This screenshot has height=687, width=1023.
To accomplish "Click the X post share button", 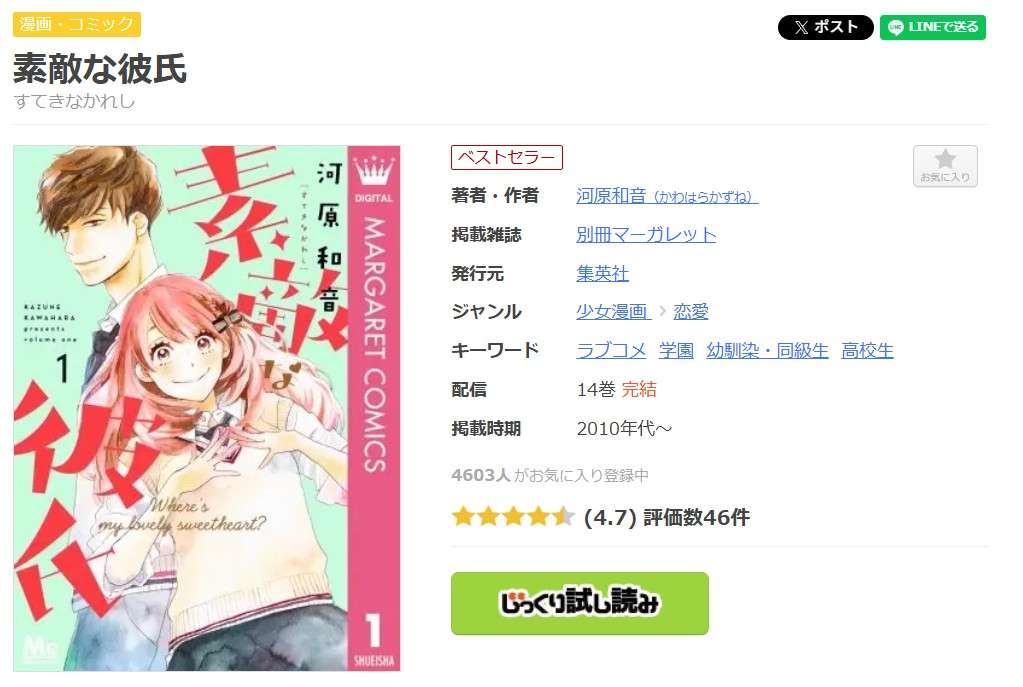I will click(825, 27).
